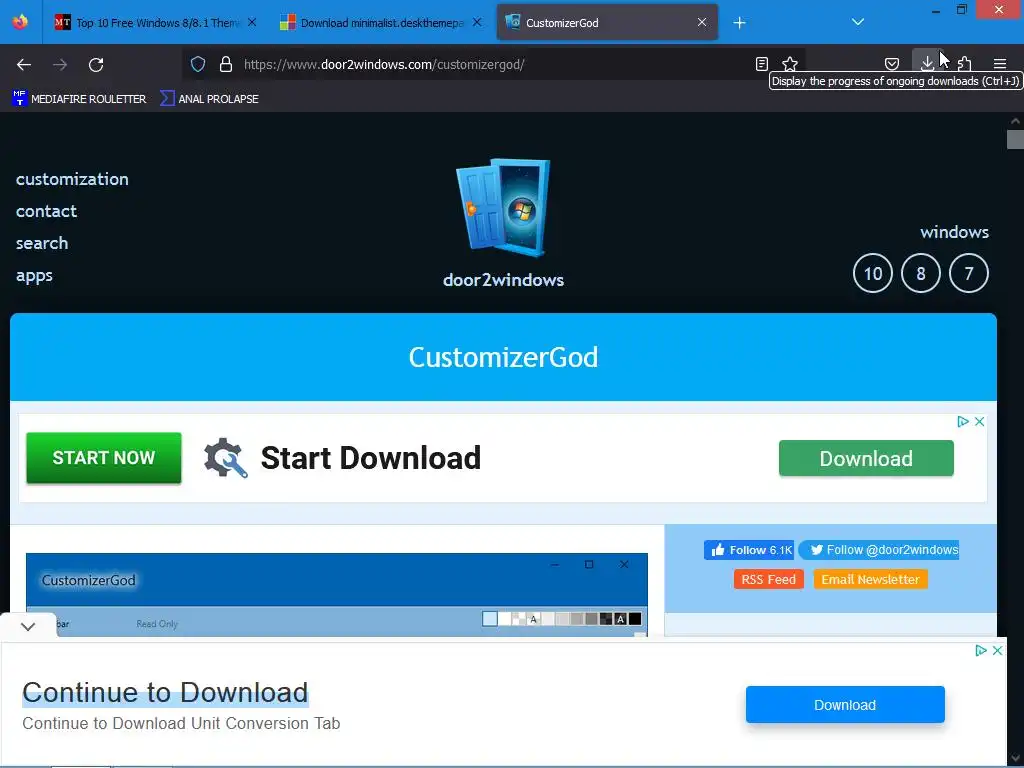
Task: Bookmark this page with the star icon
Action: pos(790,64)
